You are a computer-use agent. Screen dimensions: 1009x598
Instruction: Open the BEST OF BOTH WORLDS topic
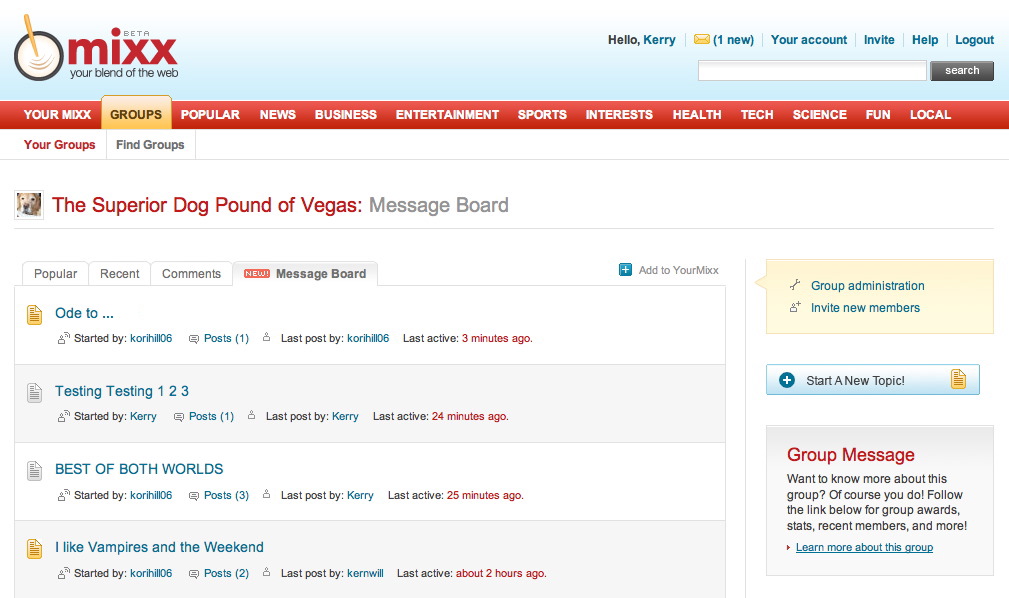[139, 469]
